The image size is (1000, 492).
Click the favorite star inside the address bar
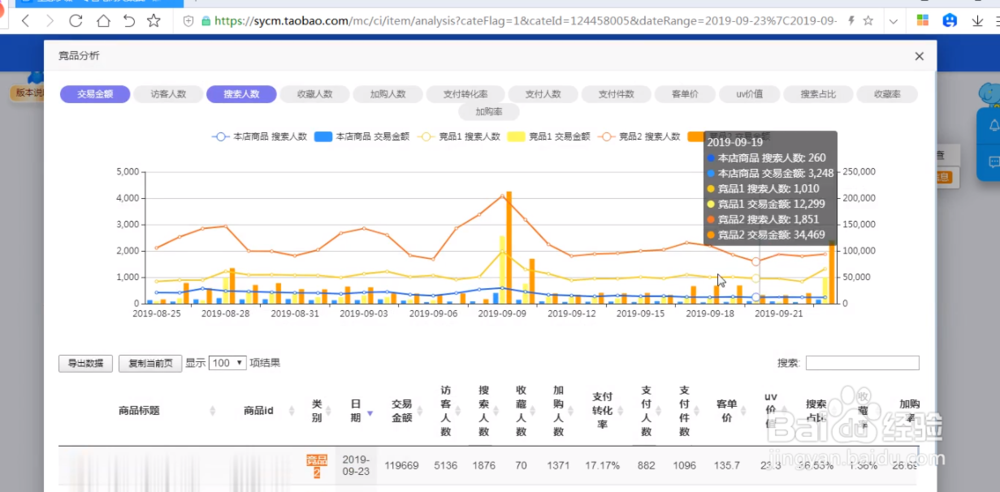pyautogui.click(x=868, y=21)
